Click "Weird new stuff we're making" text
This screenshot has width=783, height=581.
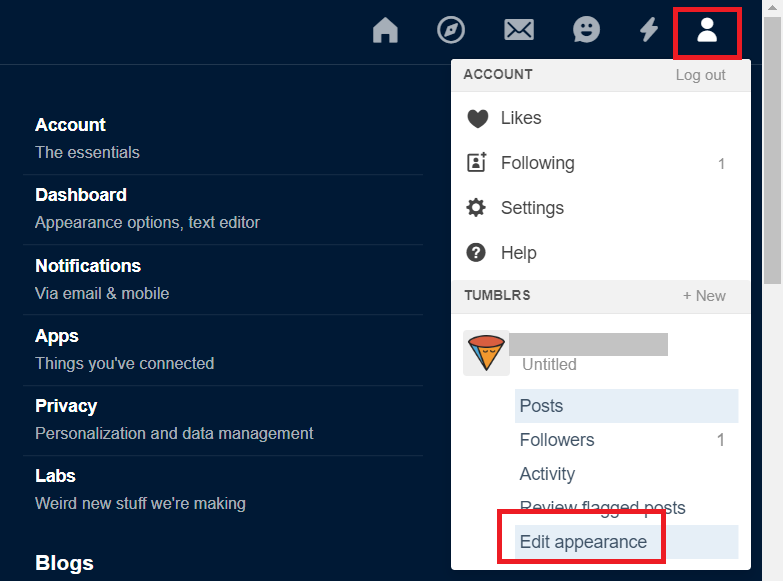[140, 503]
